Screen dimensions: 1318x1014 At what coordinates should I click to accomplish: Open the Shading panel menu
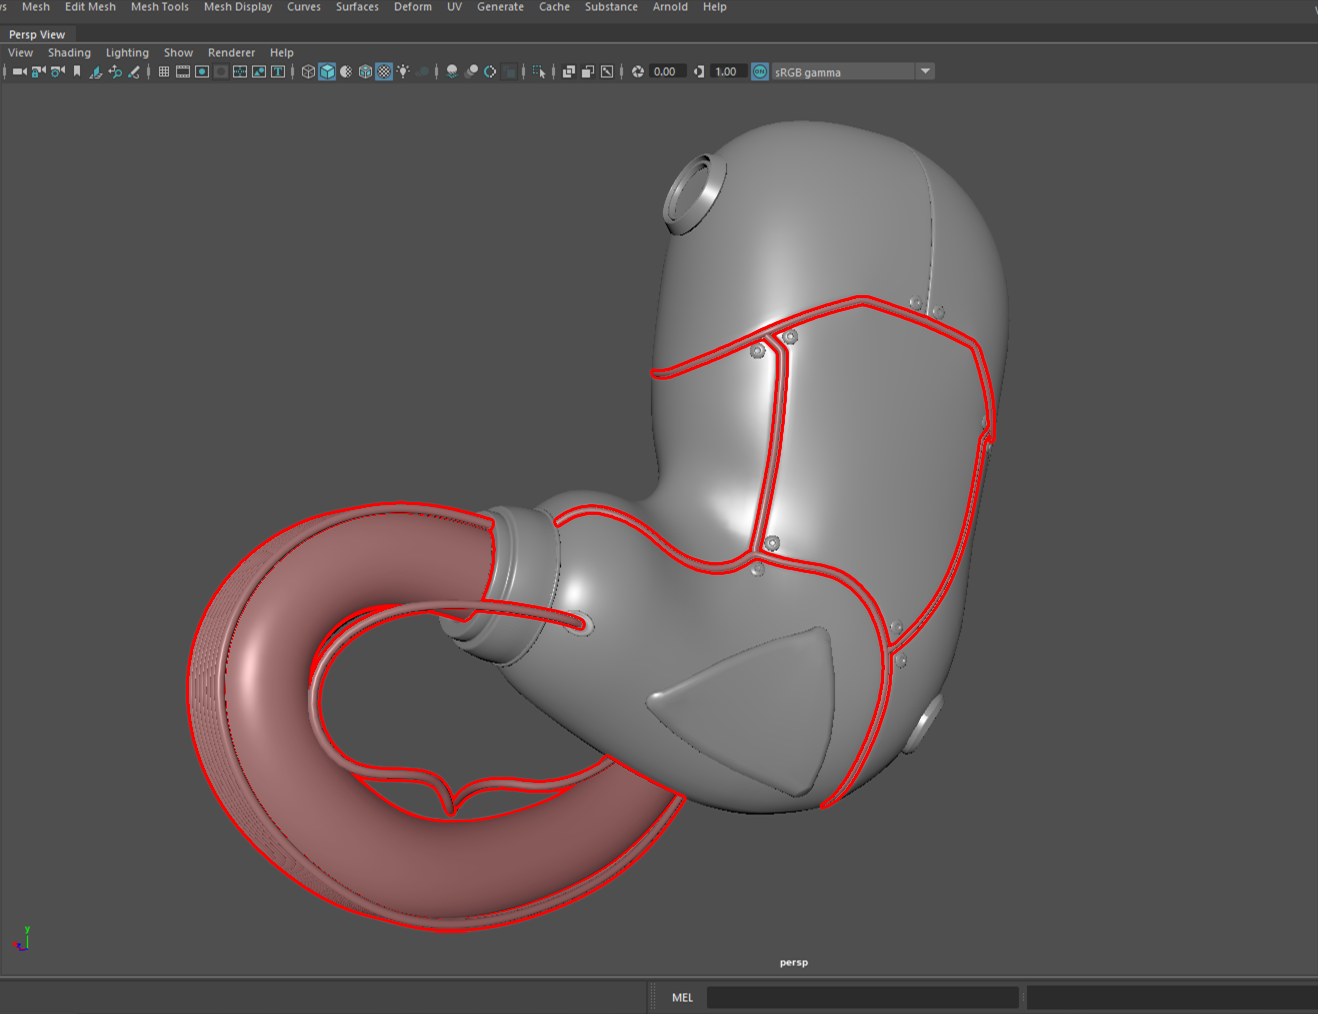click(69, 53)
